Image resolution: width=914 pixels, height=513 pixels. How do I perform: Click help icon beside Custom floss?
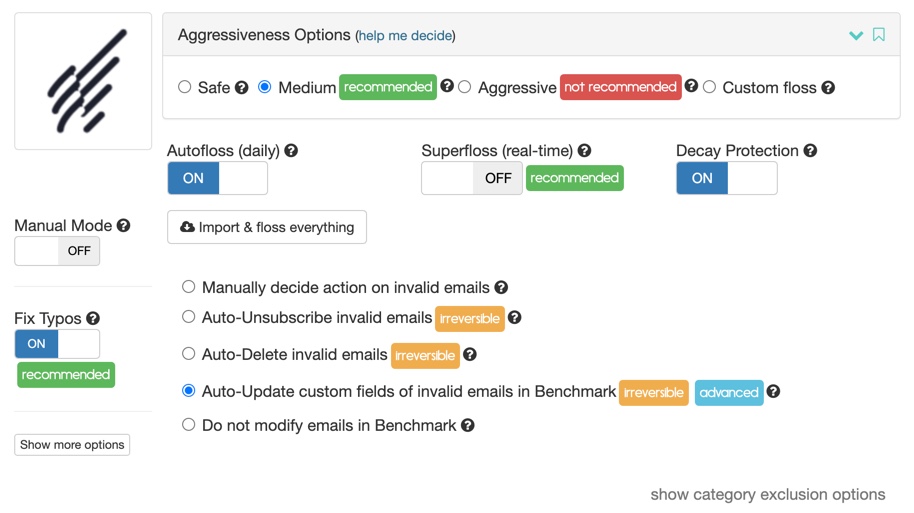click(x=828, y=88)
